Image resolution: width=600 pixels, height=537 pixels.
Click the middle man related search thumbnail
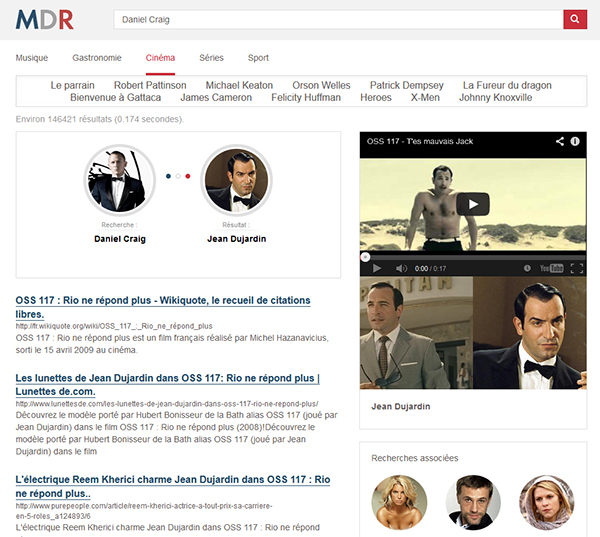tap(473, 503)
